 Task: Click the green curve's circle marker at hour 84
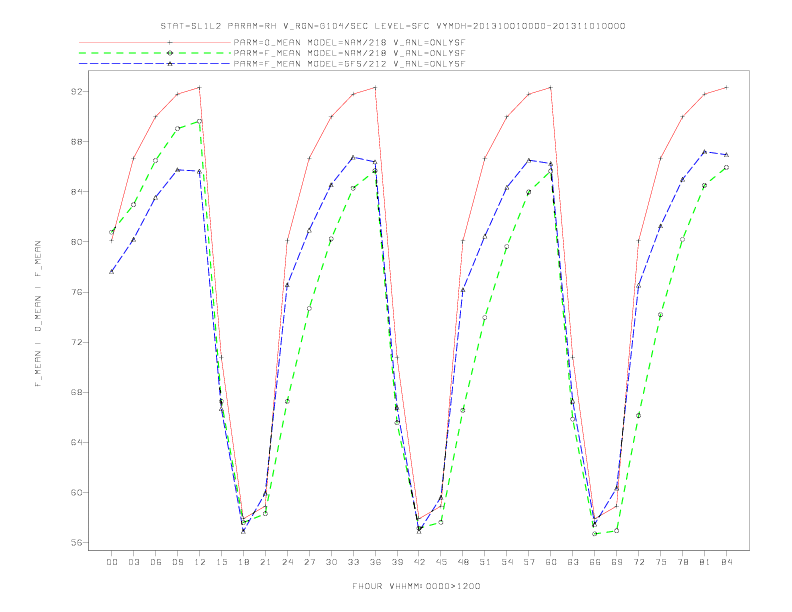click(726, 167)
